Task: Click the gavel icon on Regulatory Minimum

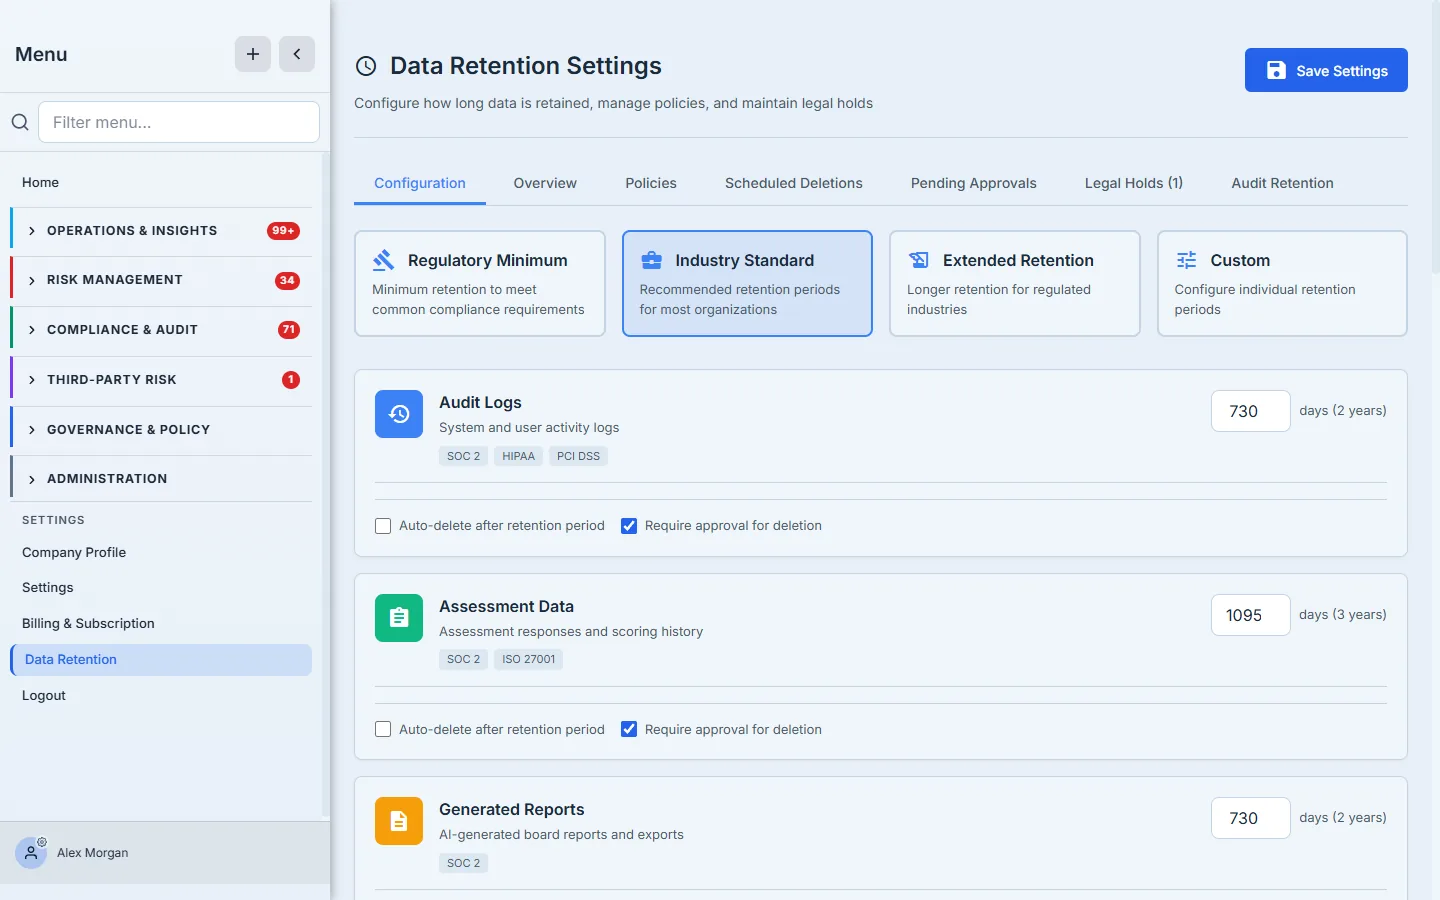Action: click(x=384, y=260)
